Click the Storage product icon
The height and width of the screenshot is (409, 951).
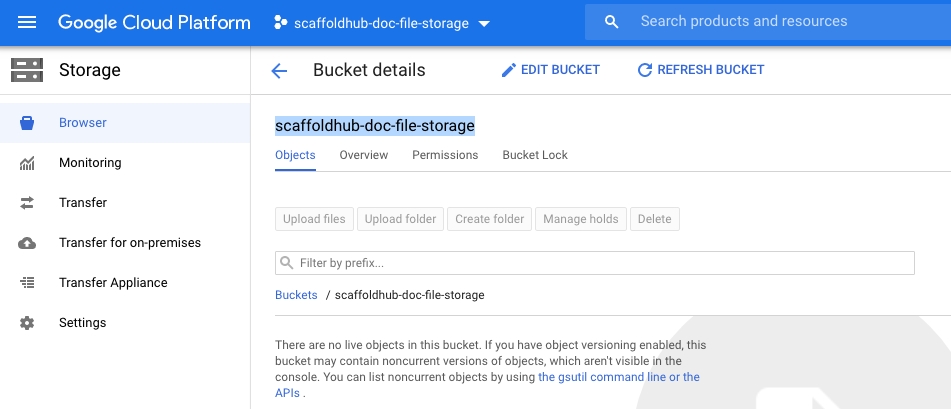pos(27,70)
